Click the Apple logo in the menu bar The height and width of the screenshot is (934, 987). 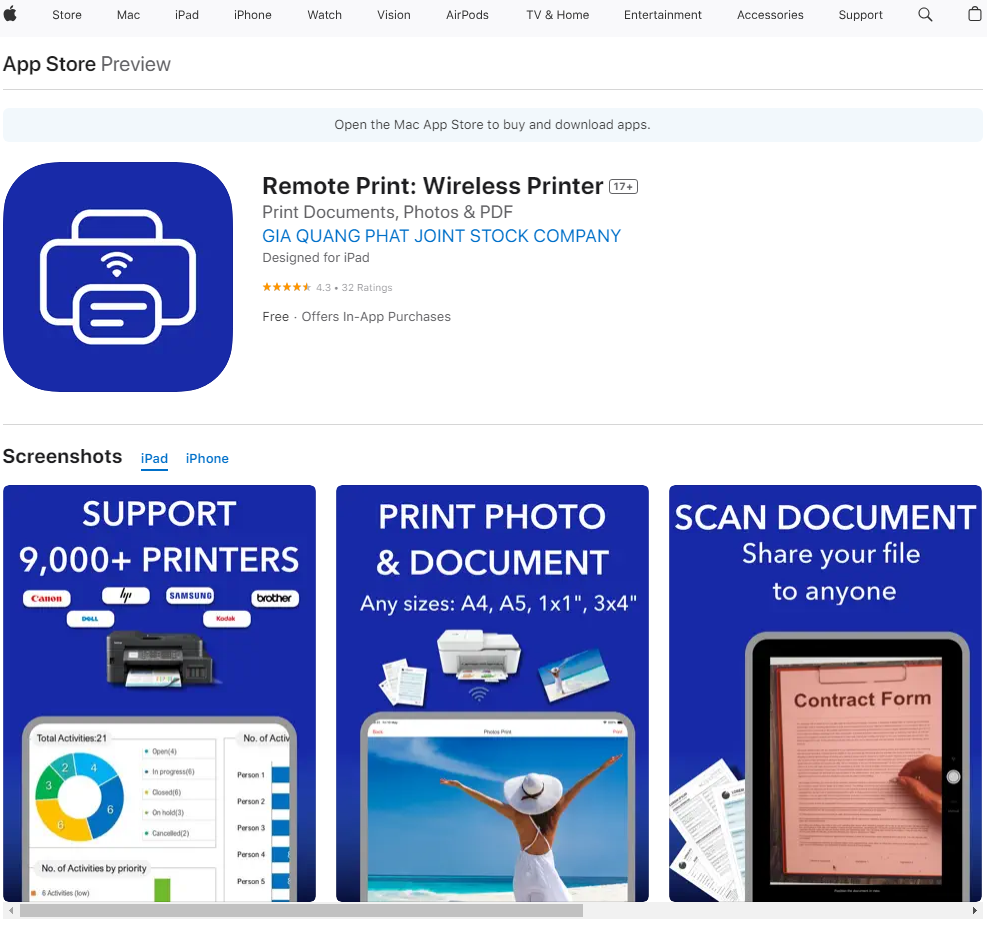(x=10, y=14)
